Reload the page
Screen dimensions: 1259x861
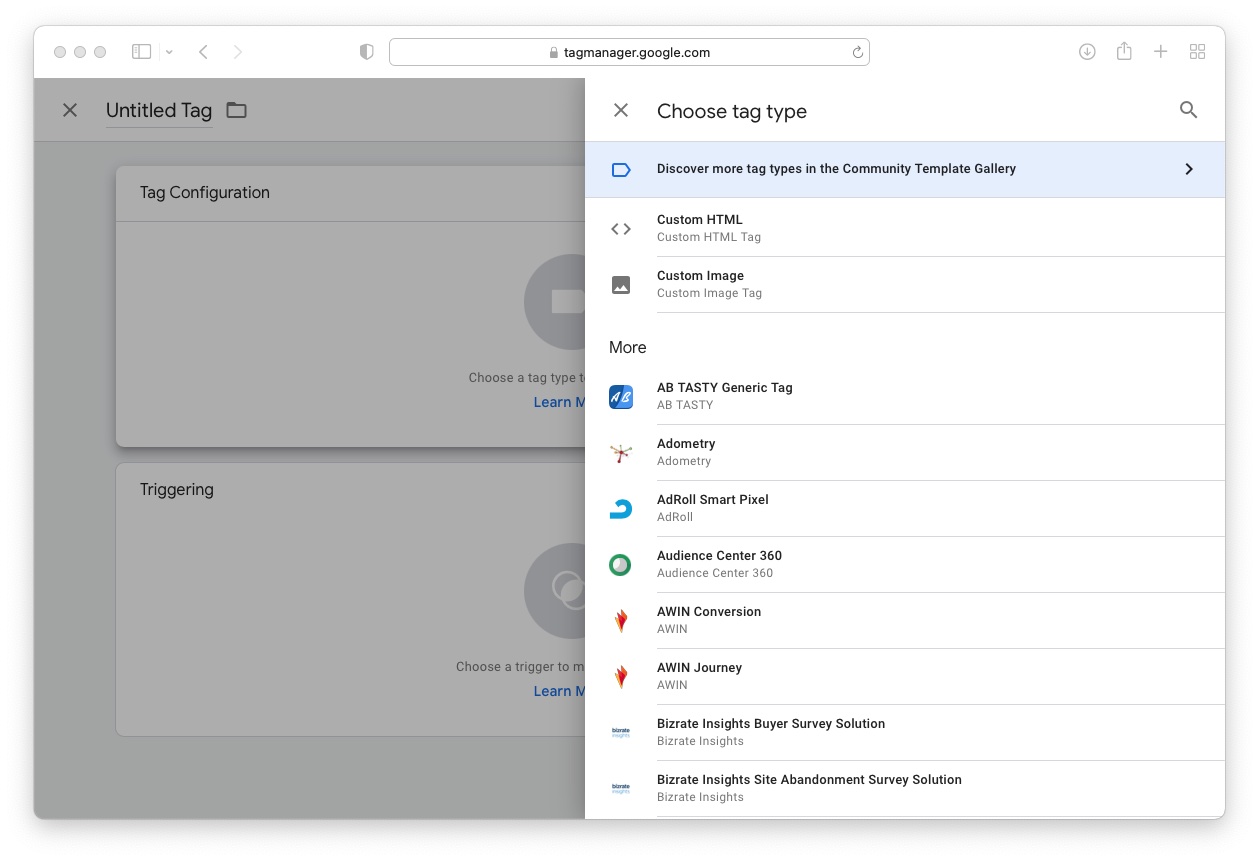[857, 52]
